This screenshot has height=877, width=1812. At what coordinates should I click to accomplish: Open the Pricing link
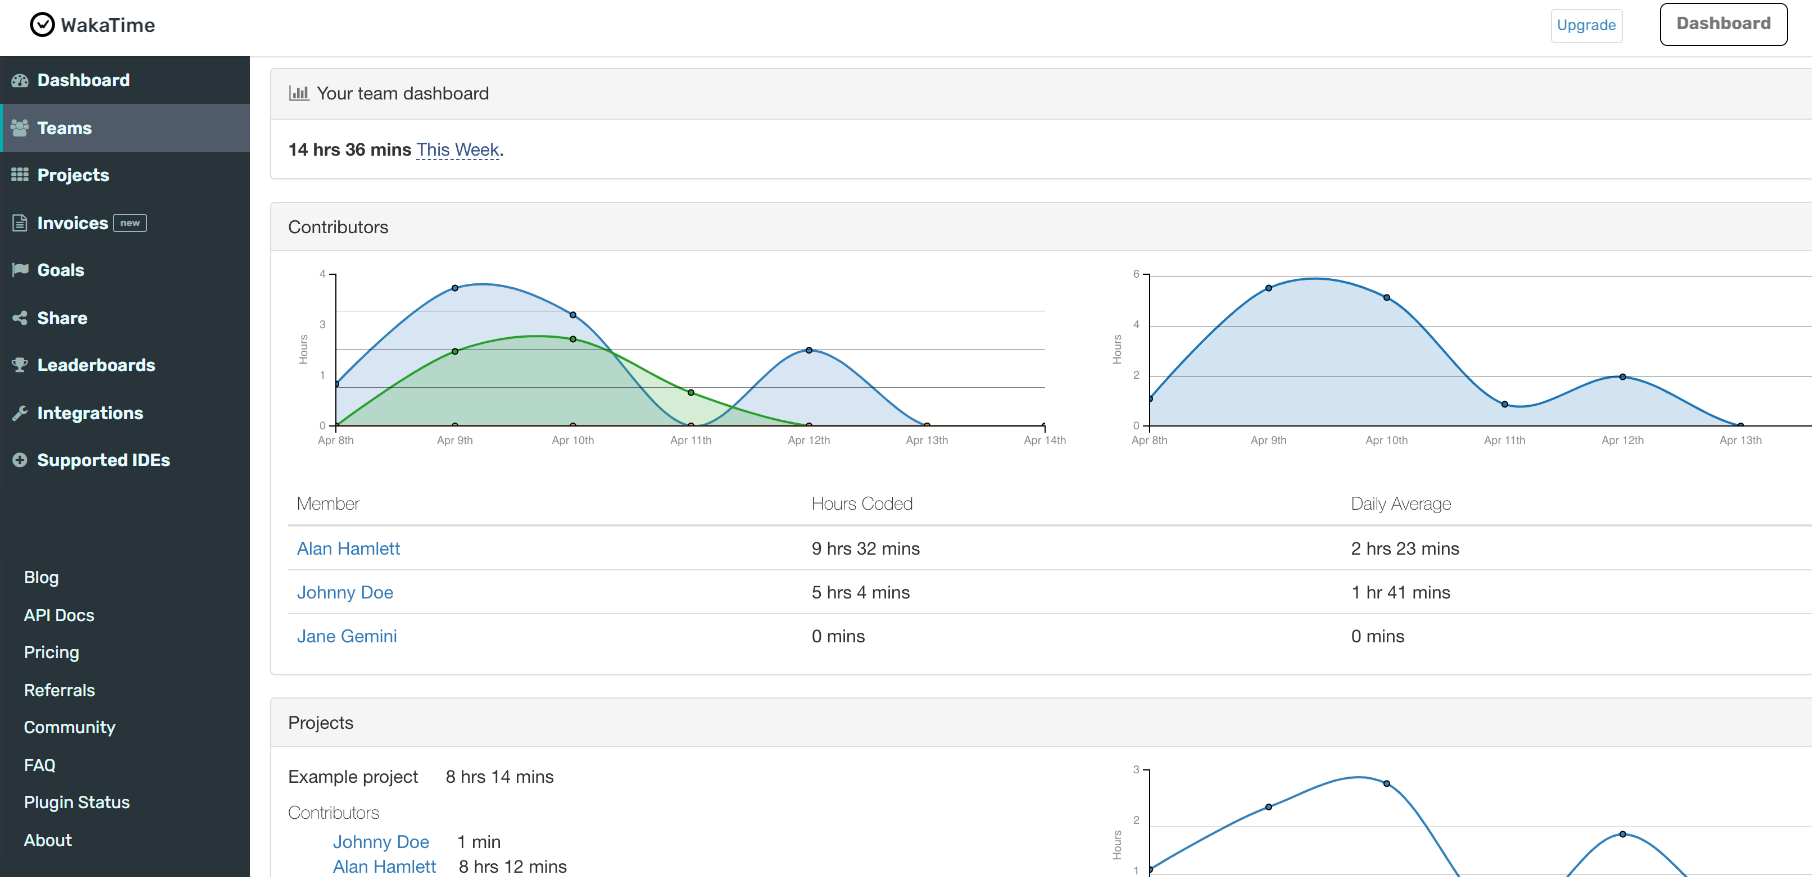51,652
